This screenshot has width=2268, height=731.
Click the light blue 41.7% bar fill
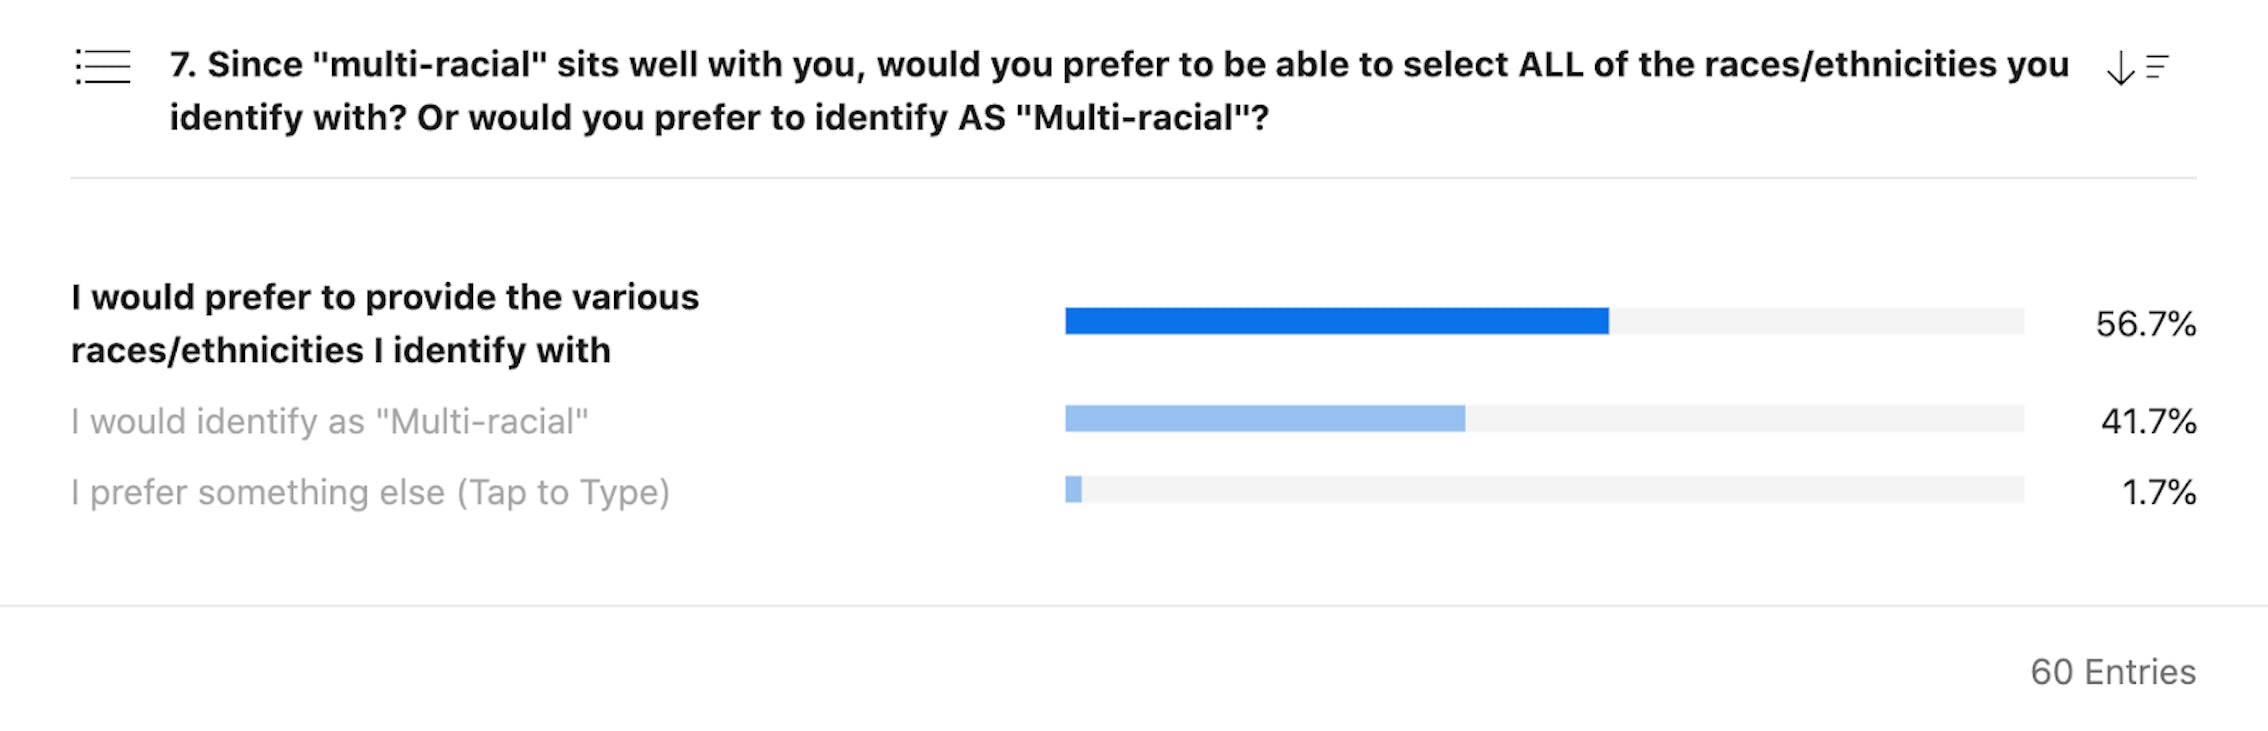tap(1264, 418)
